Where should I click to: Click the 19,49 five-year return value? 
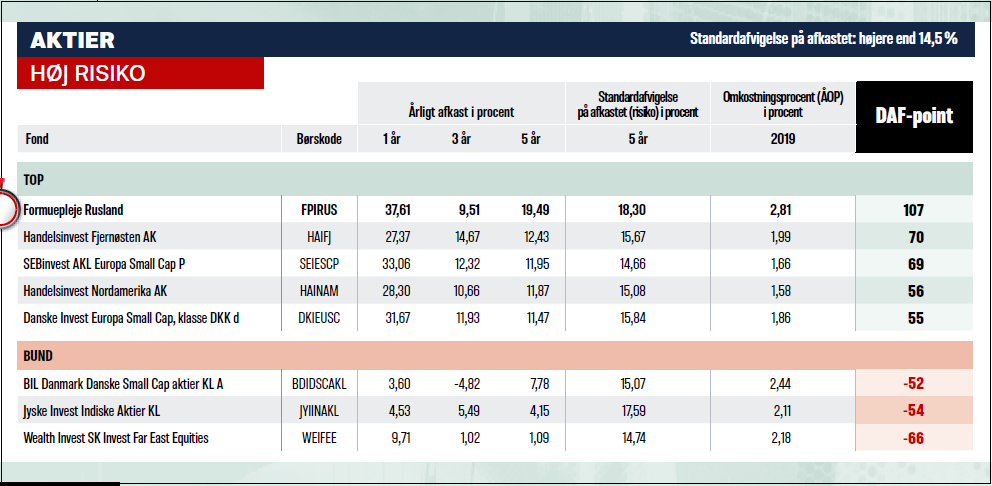coord(535,210)
